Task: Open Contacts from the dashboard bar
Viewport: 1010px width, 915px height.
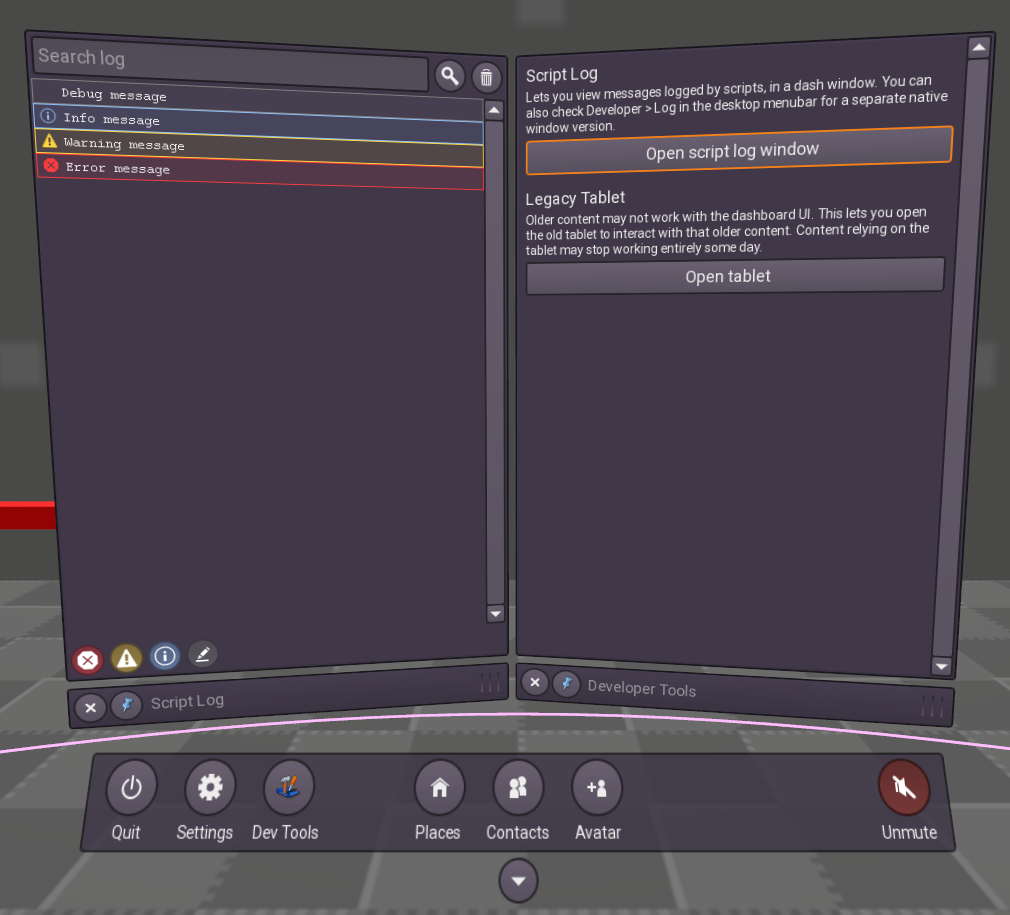Action: (x=518, y=787)
